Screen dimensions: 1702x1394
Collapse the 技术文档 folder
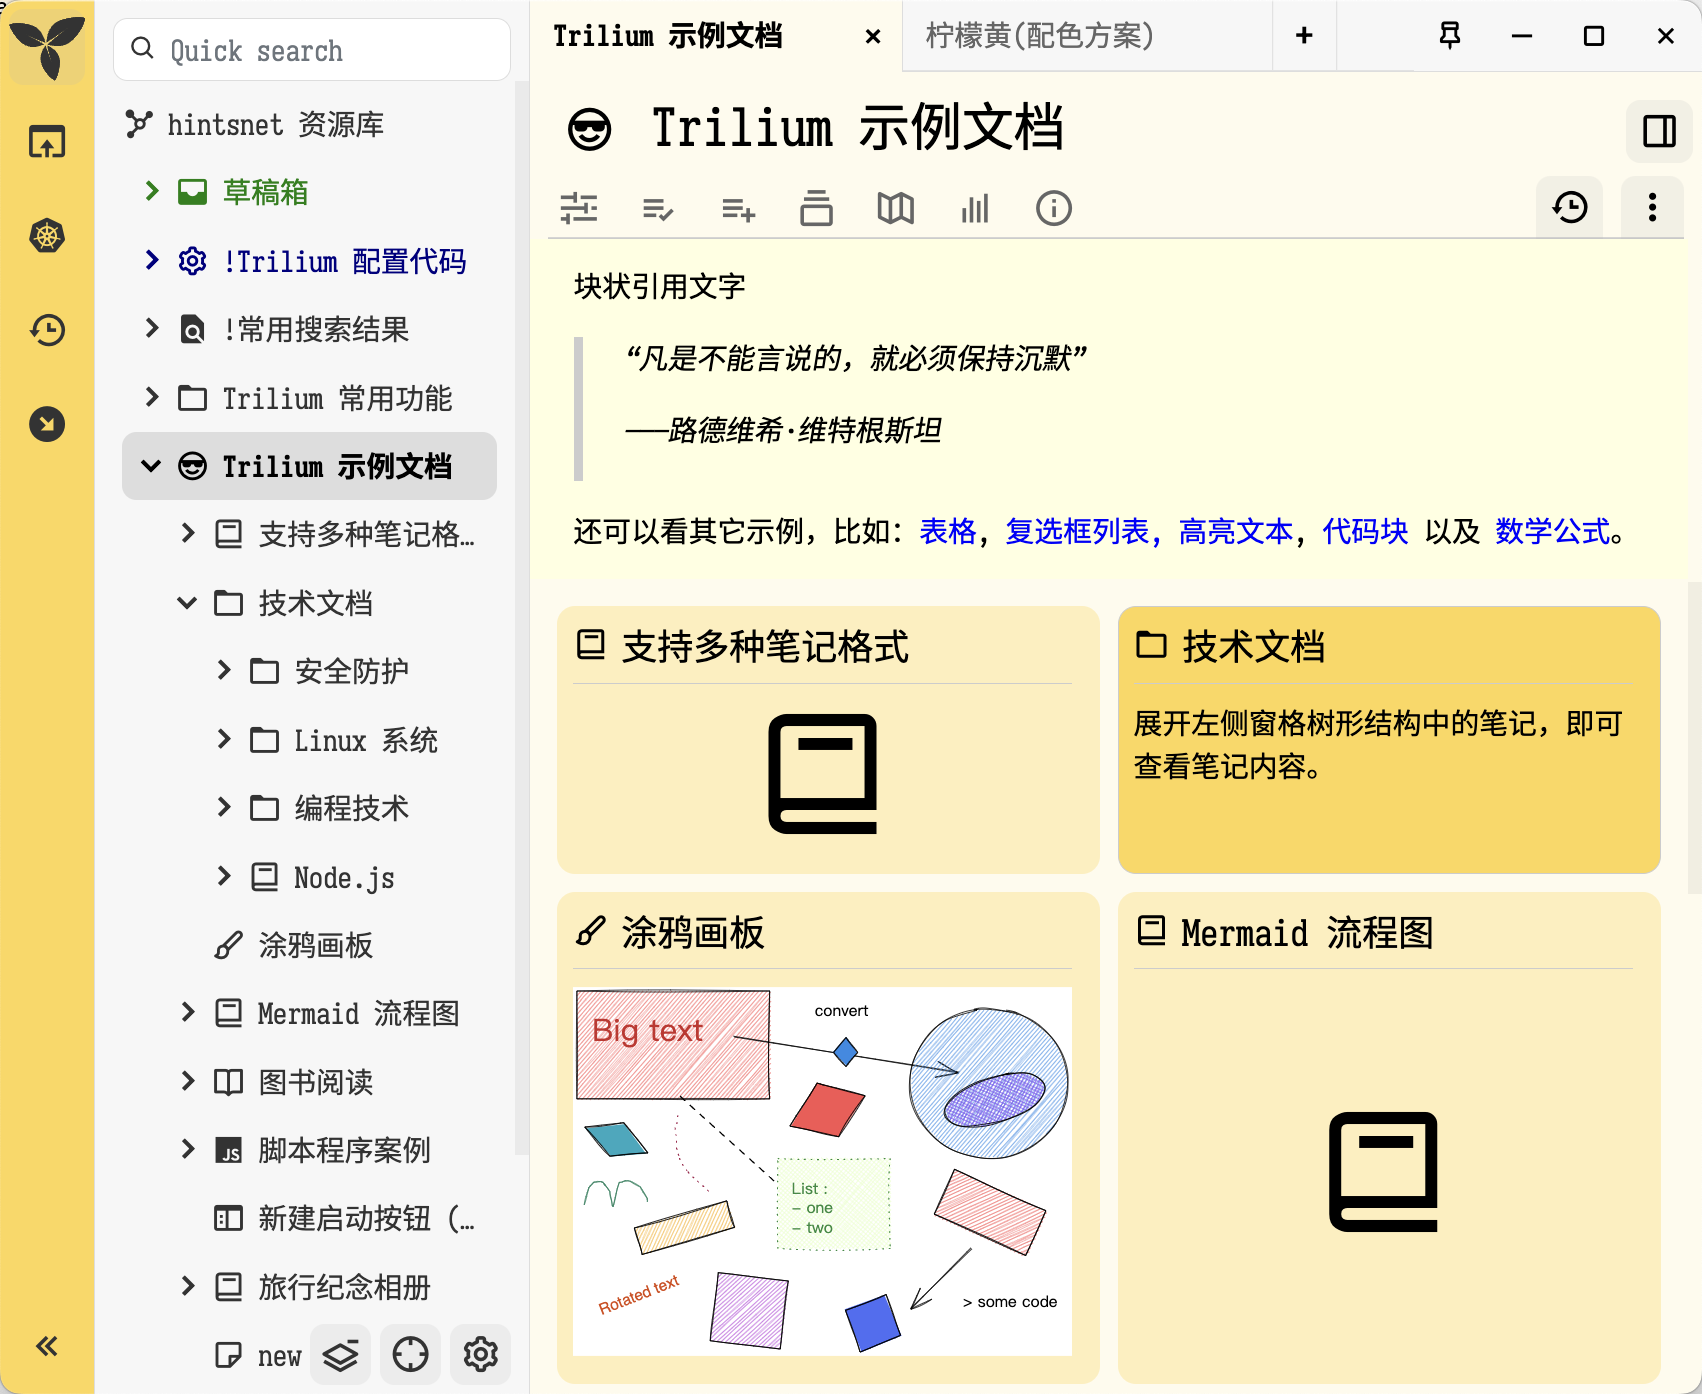pyautogui.click(x=187, y=603)
